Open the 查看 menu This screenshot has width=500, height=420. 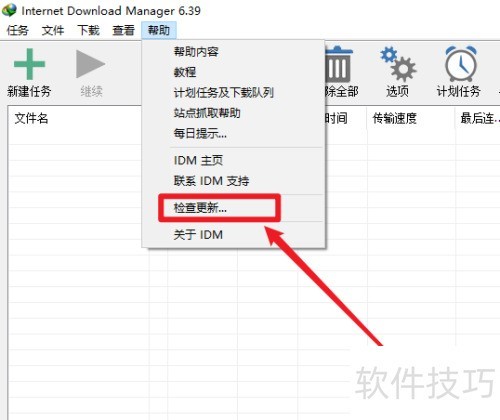(124, 30)
